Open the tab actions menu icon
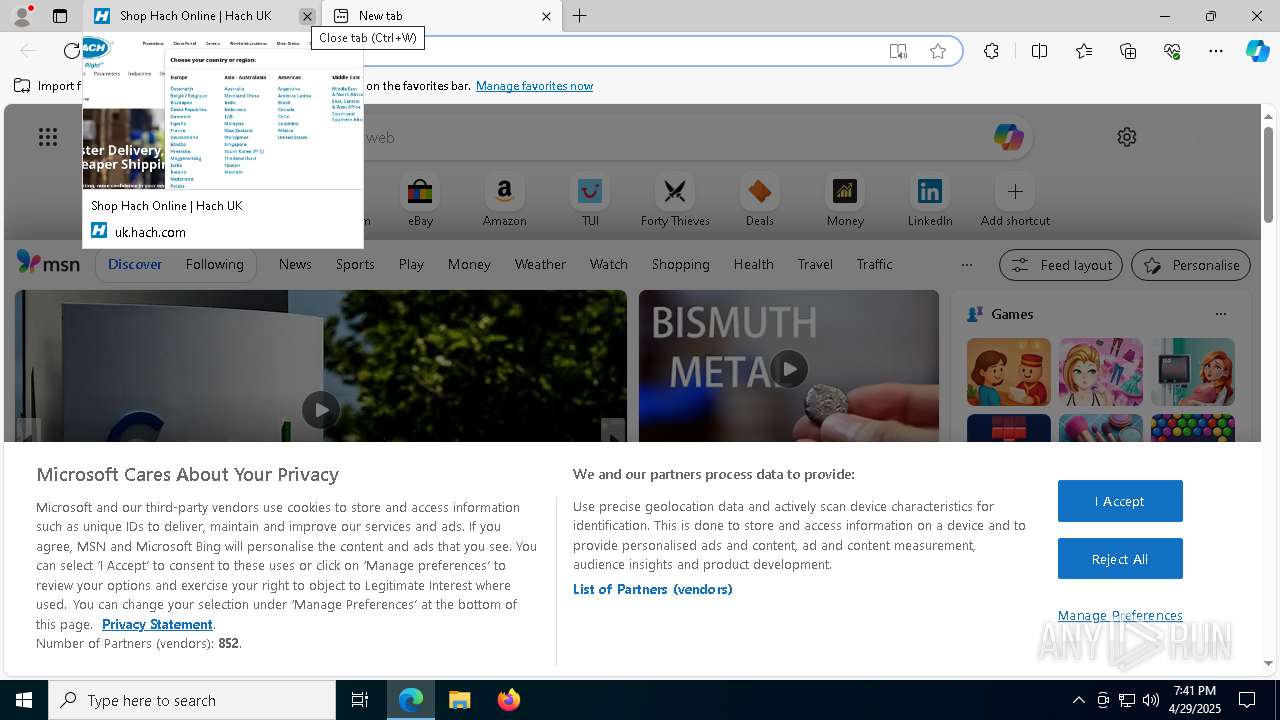 60,16
